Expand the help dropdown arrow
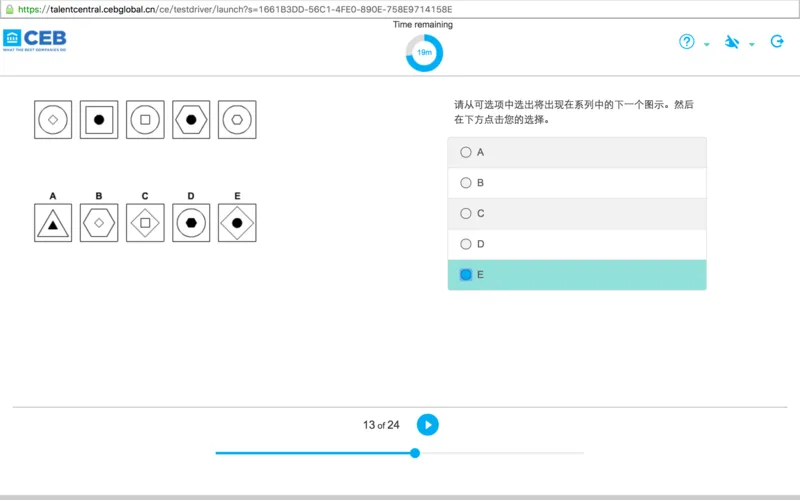 click(x=707, y=44)
